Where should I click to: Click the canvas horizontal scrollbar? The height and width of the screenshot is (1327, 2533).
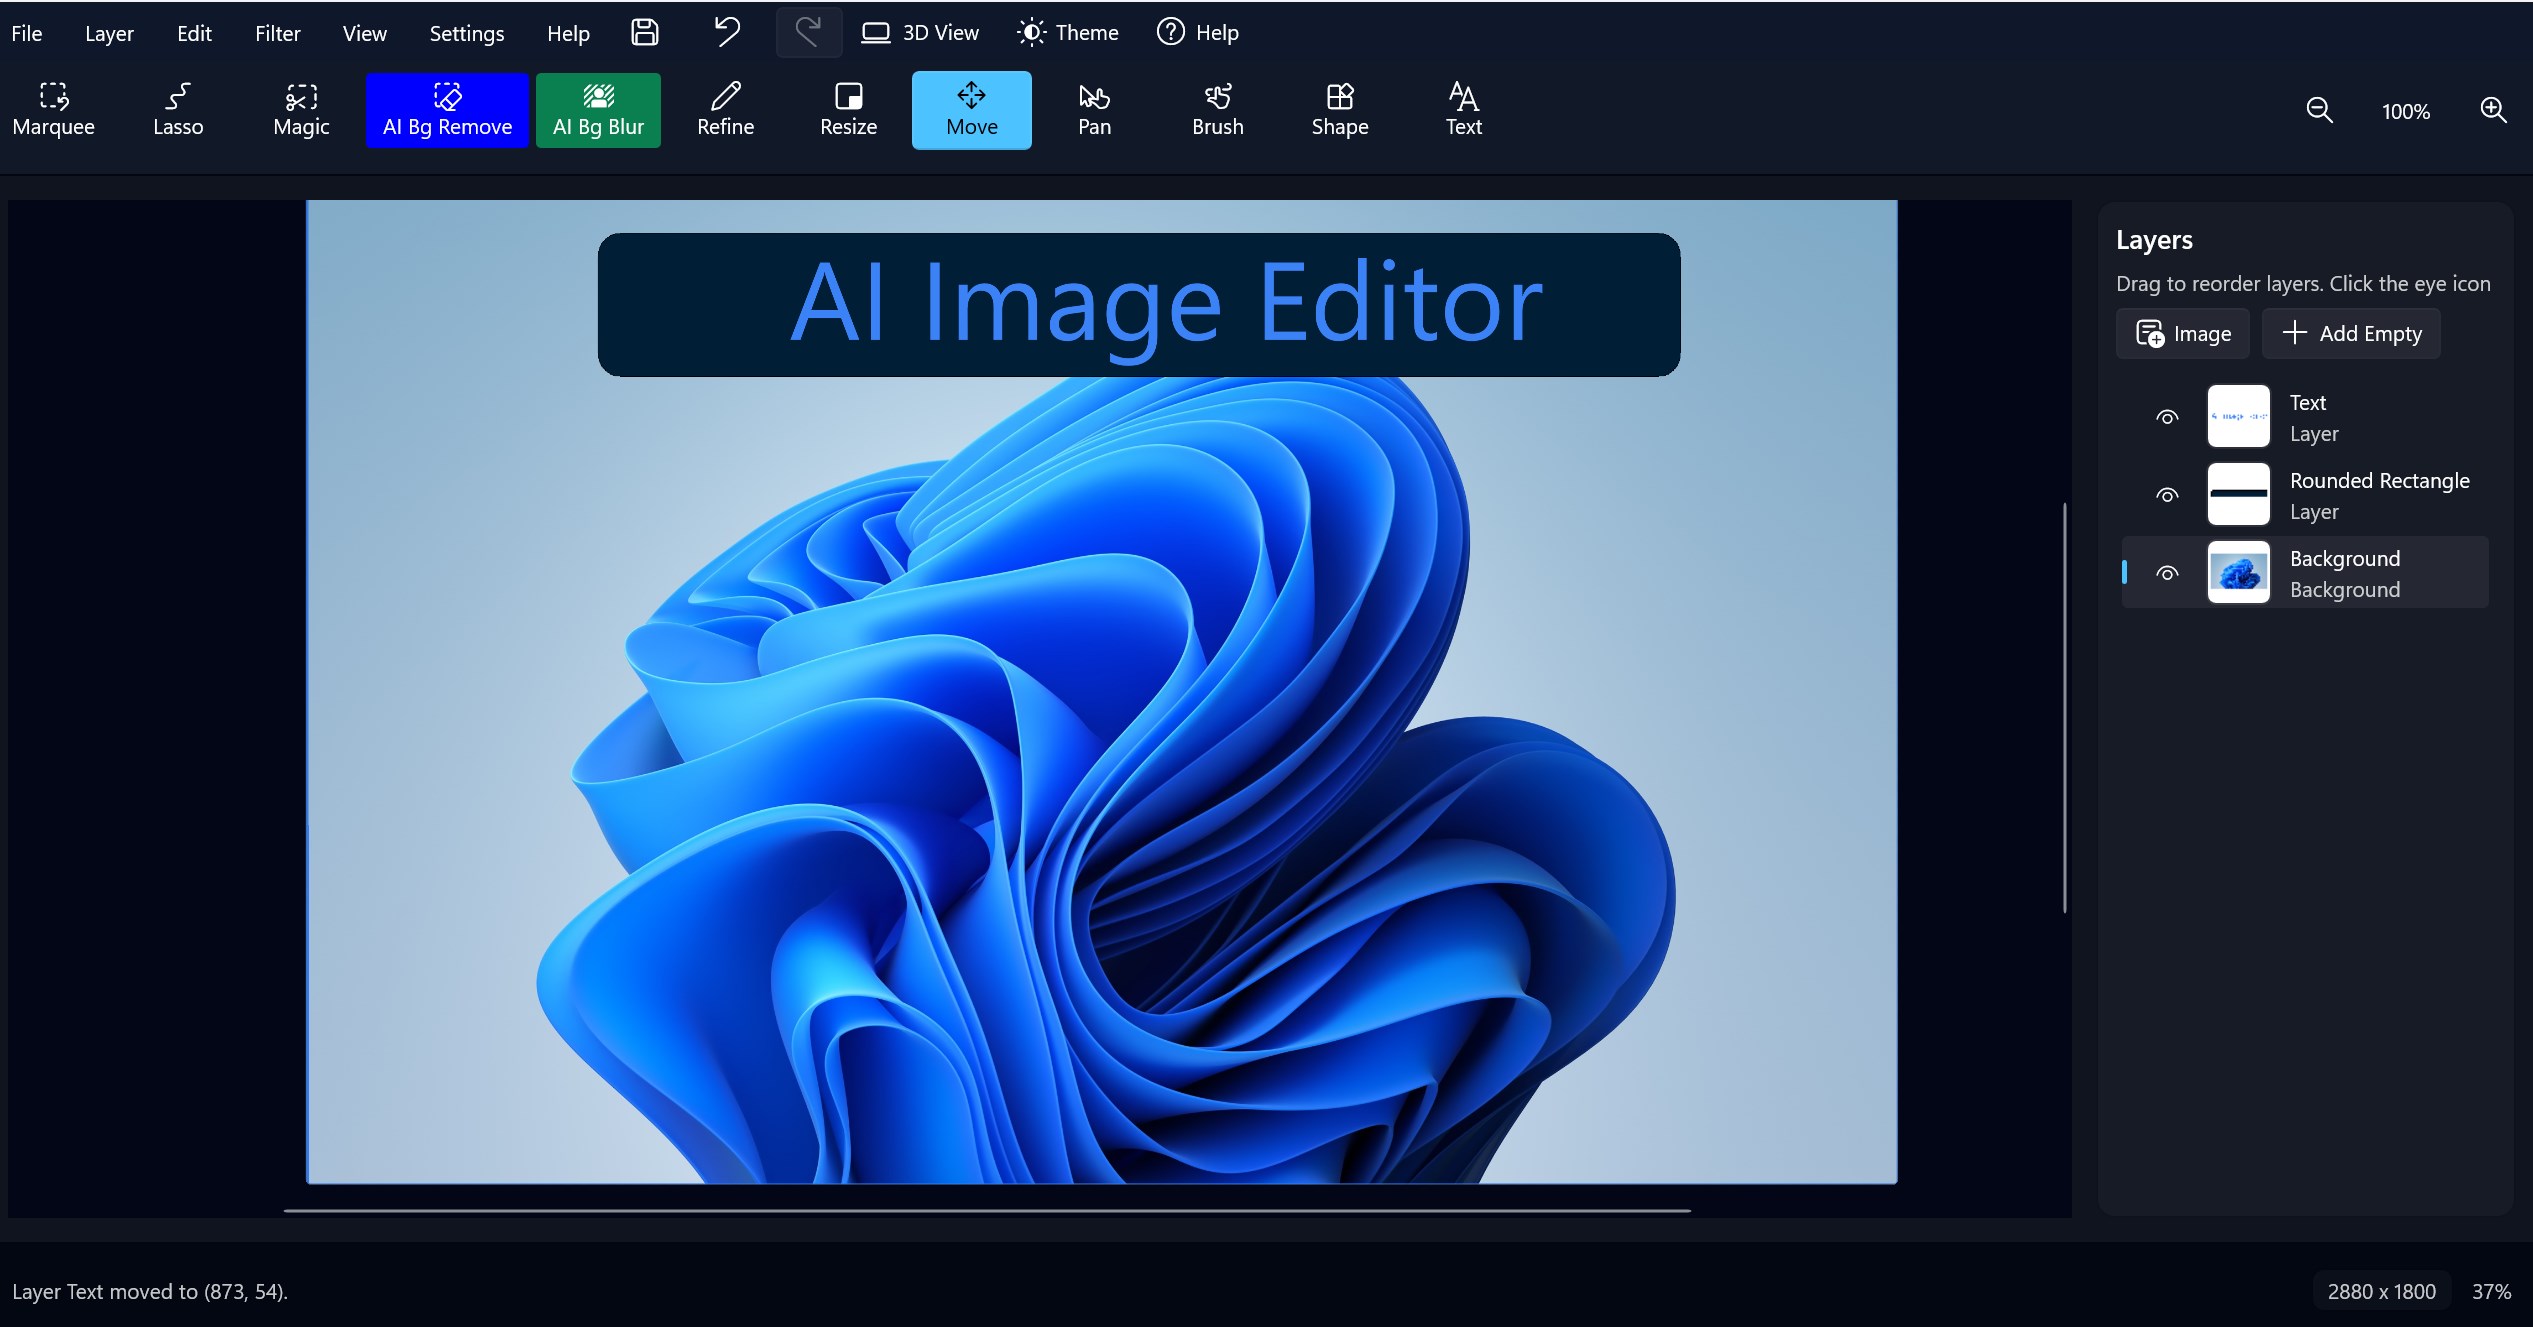[987, 1210]
